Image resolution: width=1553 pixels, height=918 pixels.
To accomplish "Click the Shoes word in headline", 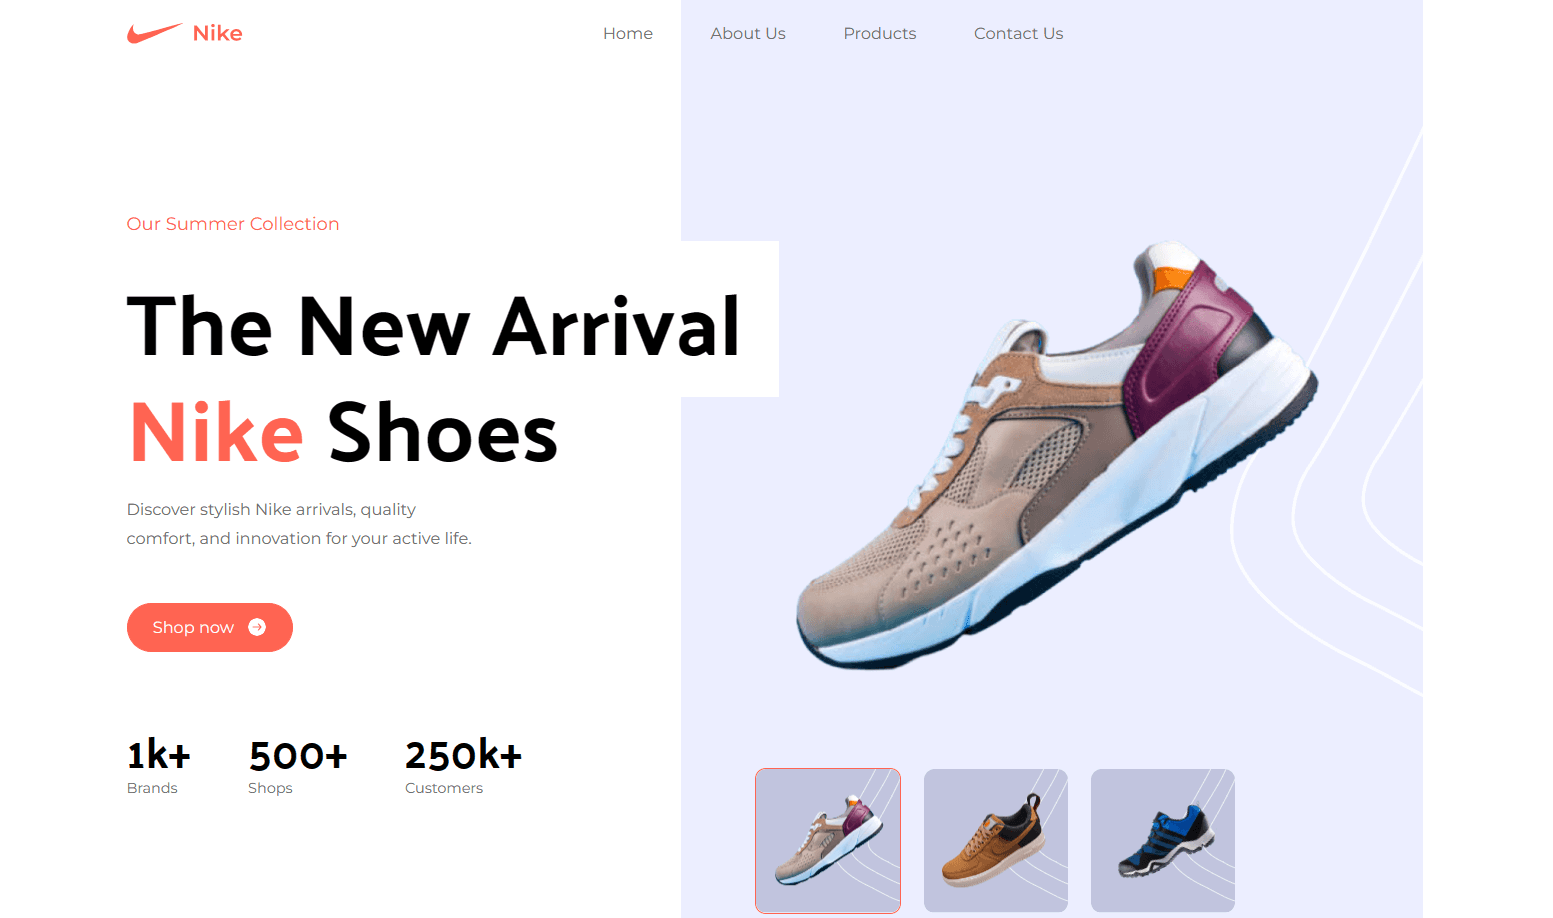I will pos(442,432).
